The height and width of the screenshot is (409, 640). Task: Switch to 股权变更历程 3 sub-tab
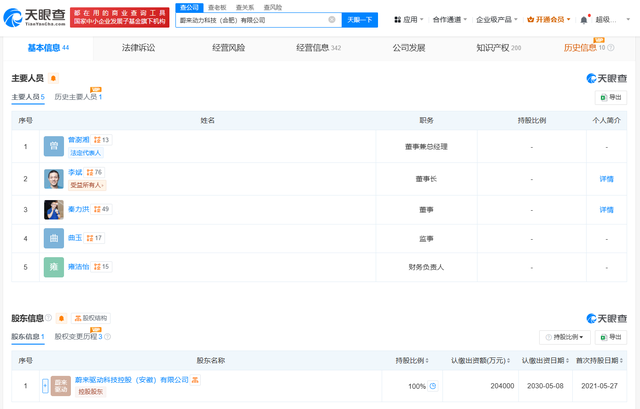pyautogui.click(x=78, y=337)
